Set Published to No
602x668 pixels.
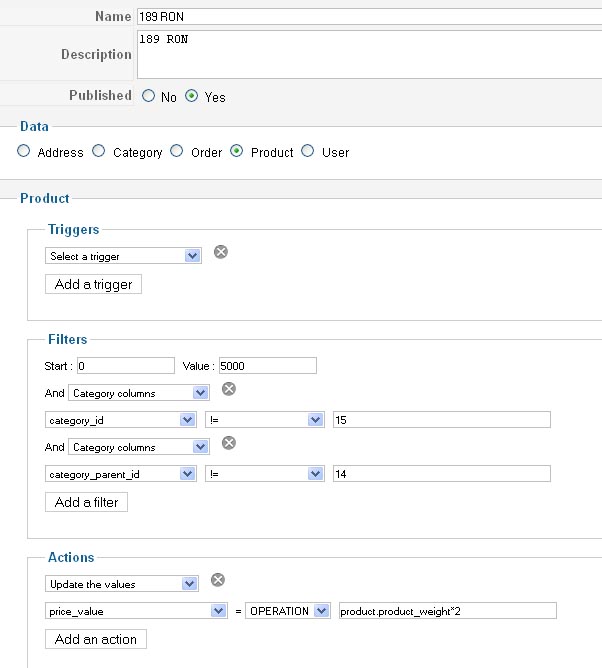[x=149, y=97]
